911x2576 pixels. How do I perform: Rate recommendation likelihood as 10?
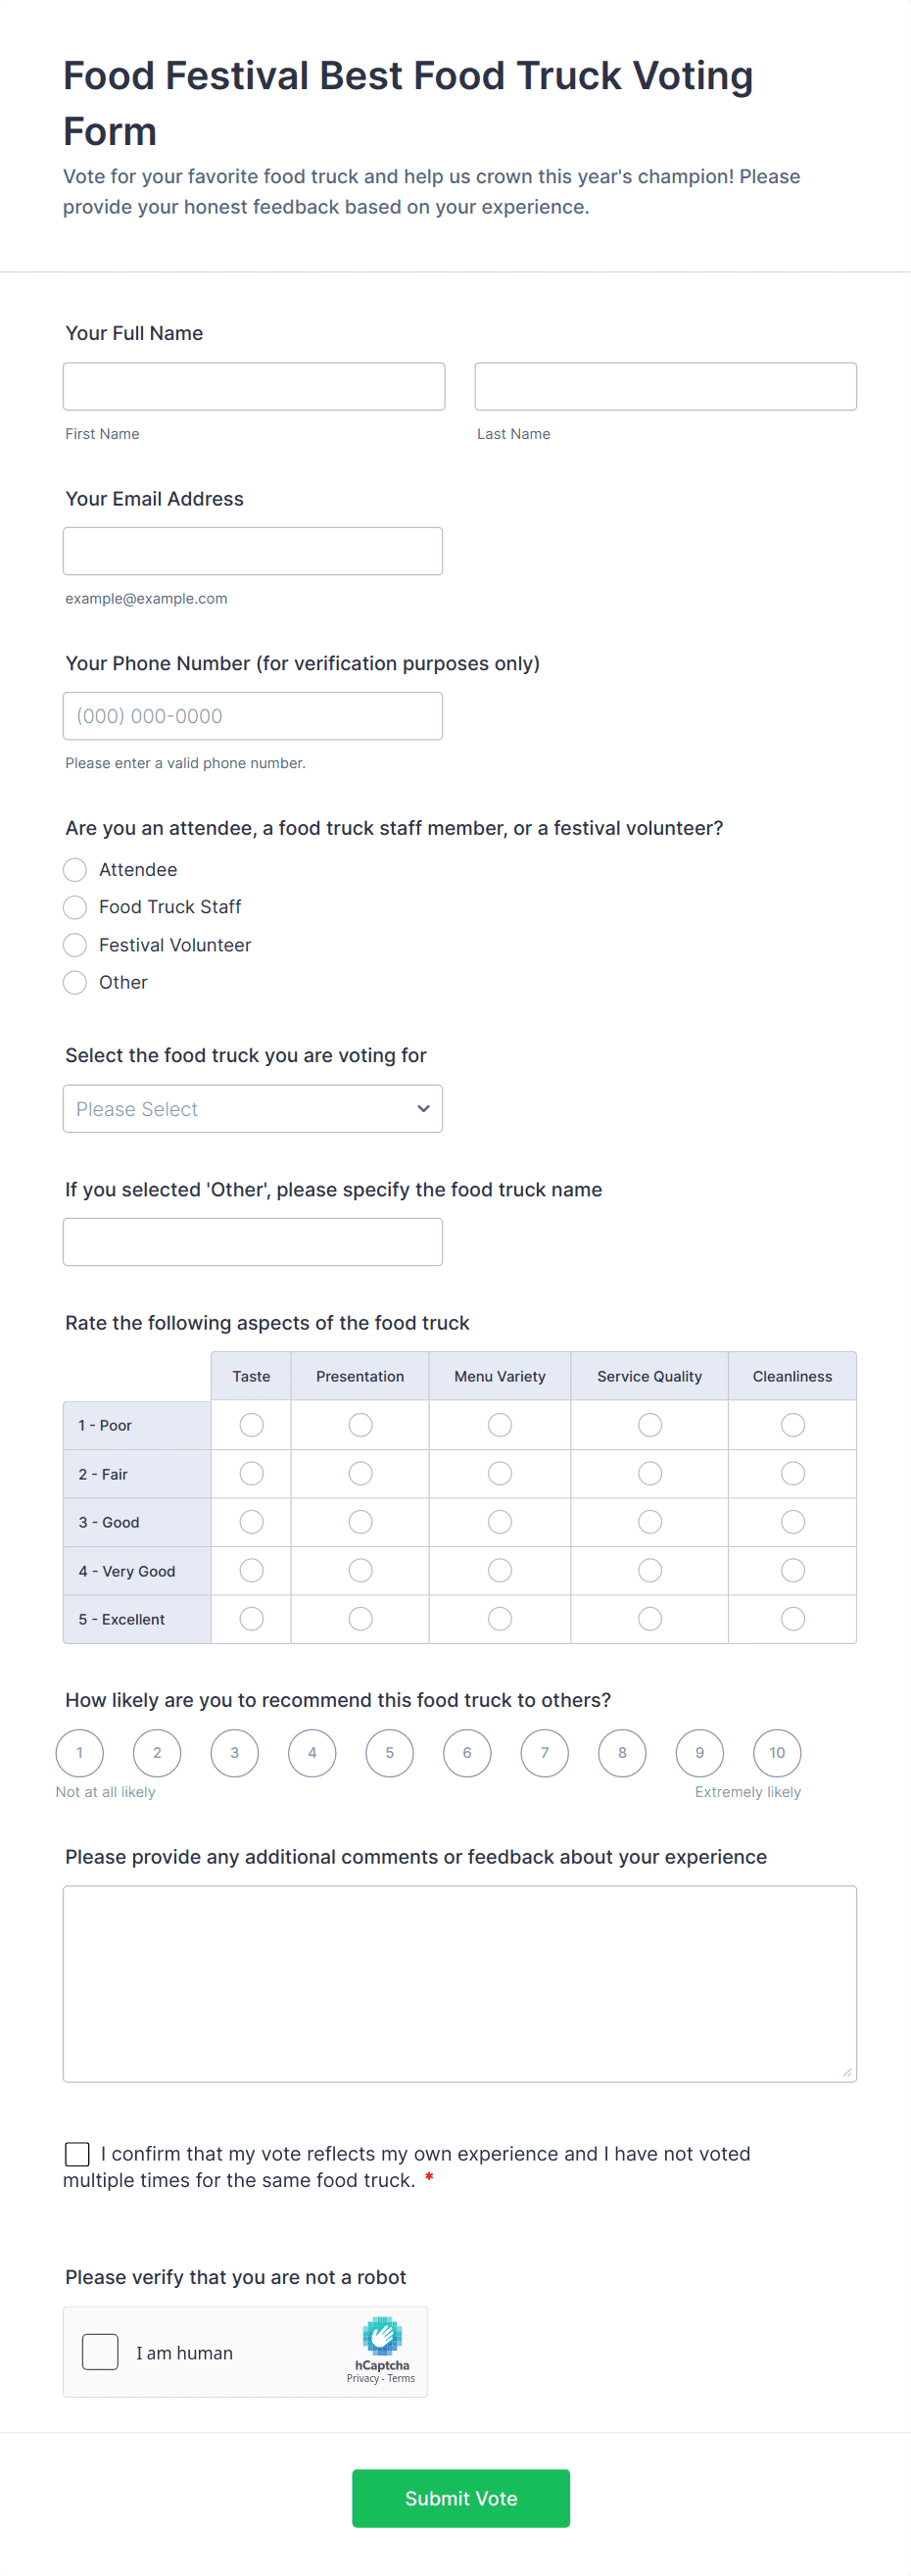tap(776, 1752)
